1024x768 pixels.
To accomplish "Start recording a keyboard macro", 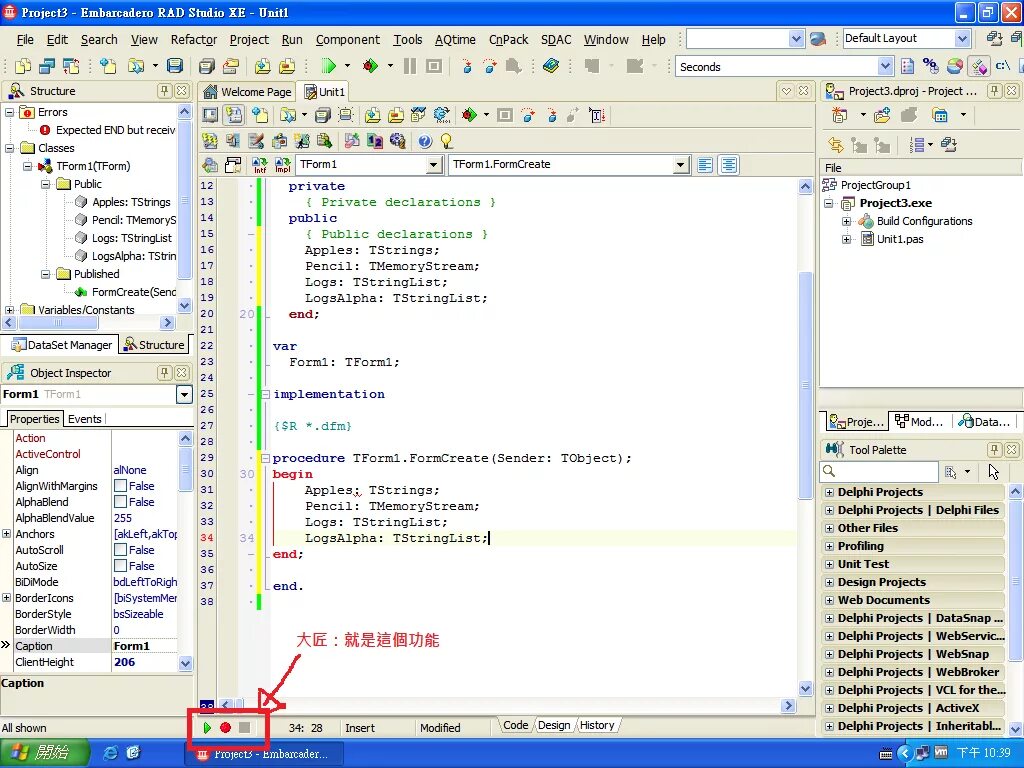I will (x=225, y=728).
